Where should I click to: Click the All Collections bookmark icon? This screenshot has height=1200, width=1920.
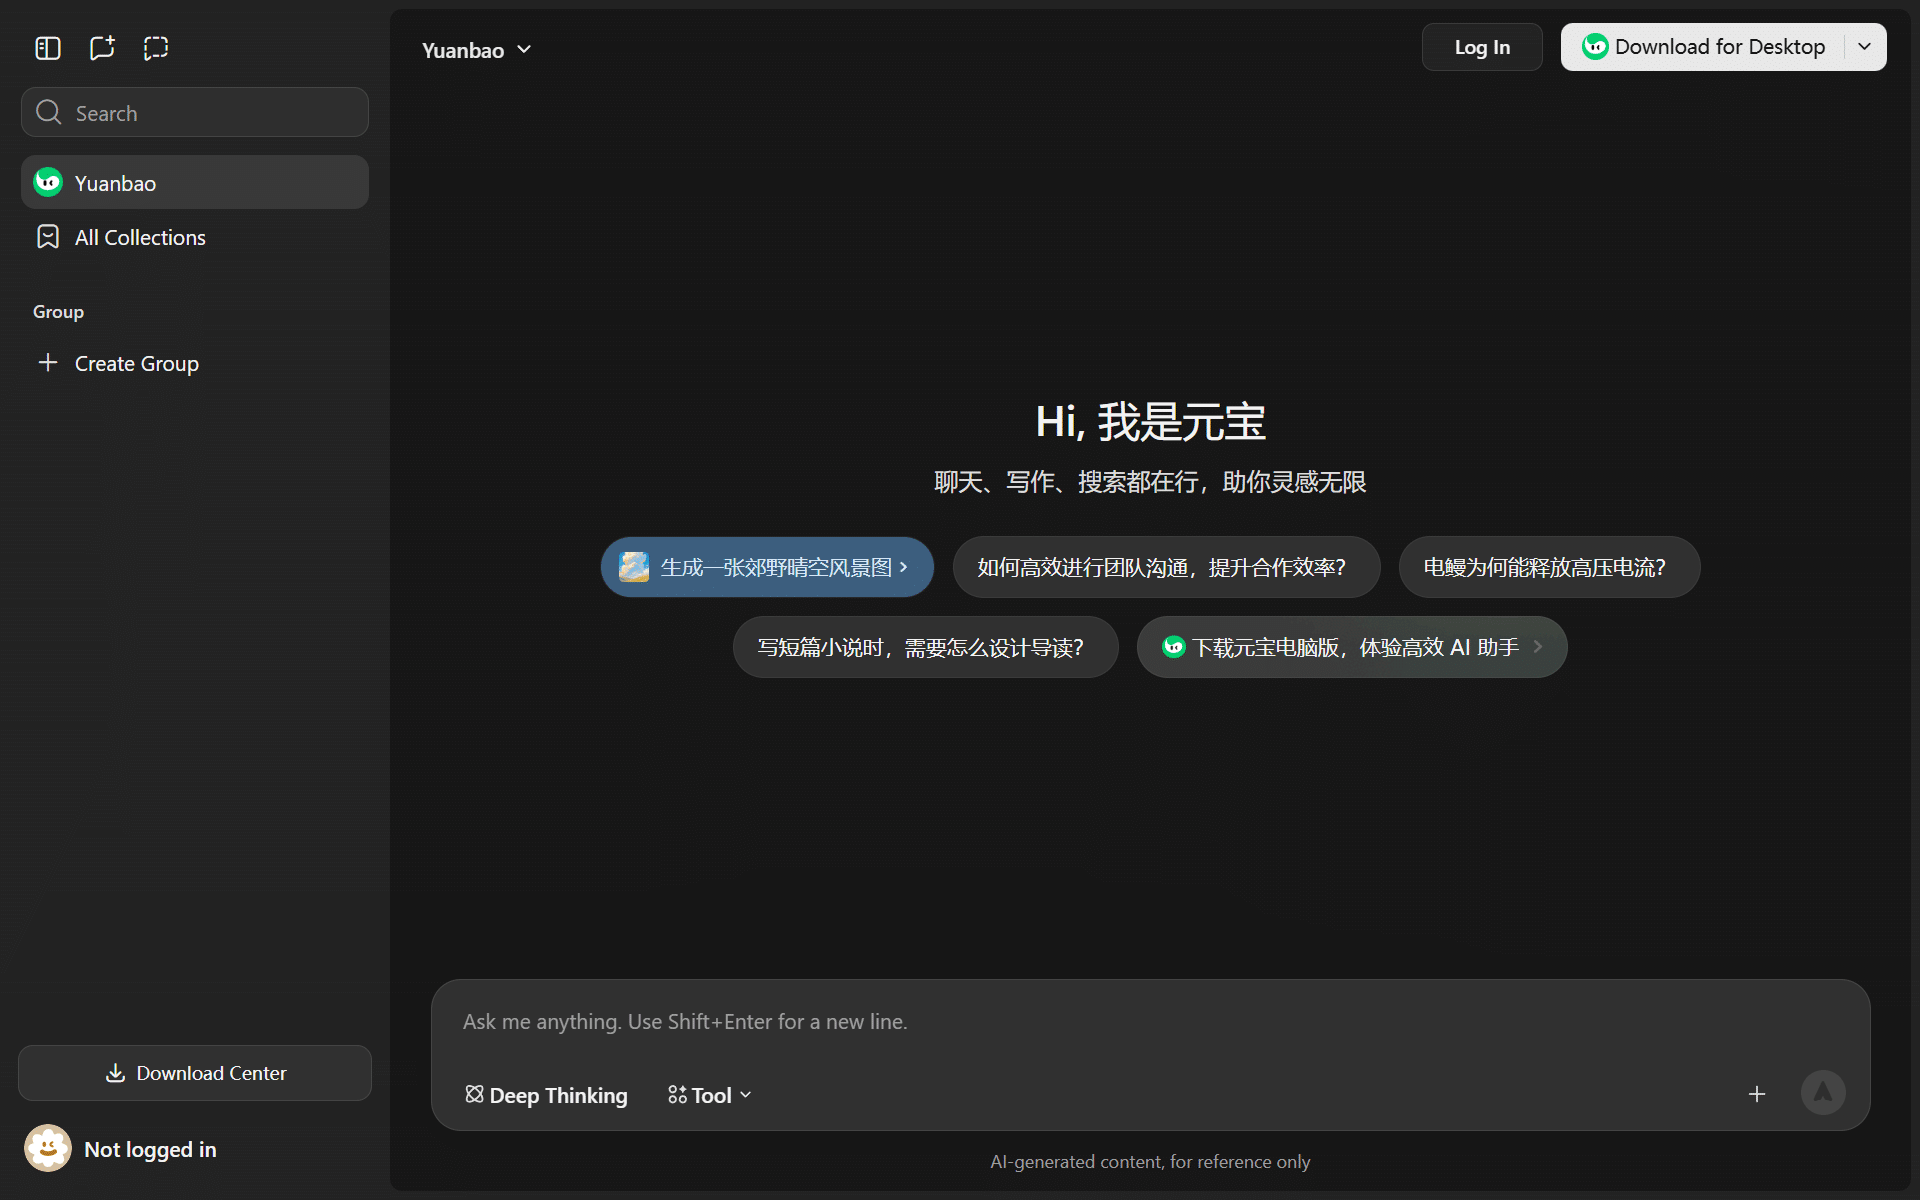(x=48, y=237)
